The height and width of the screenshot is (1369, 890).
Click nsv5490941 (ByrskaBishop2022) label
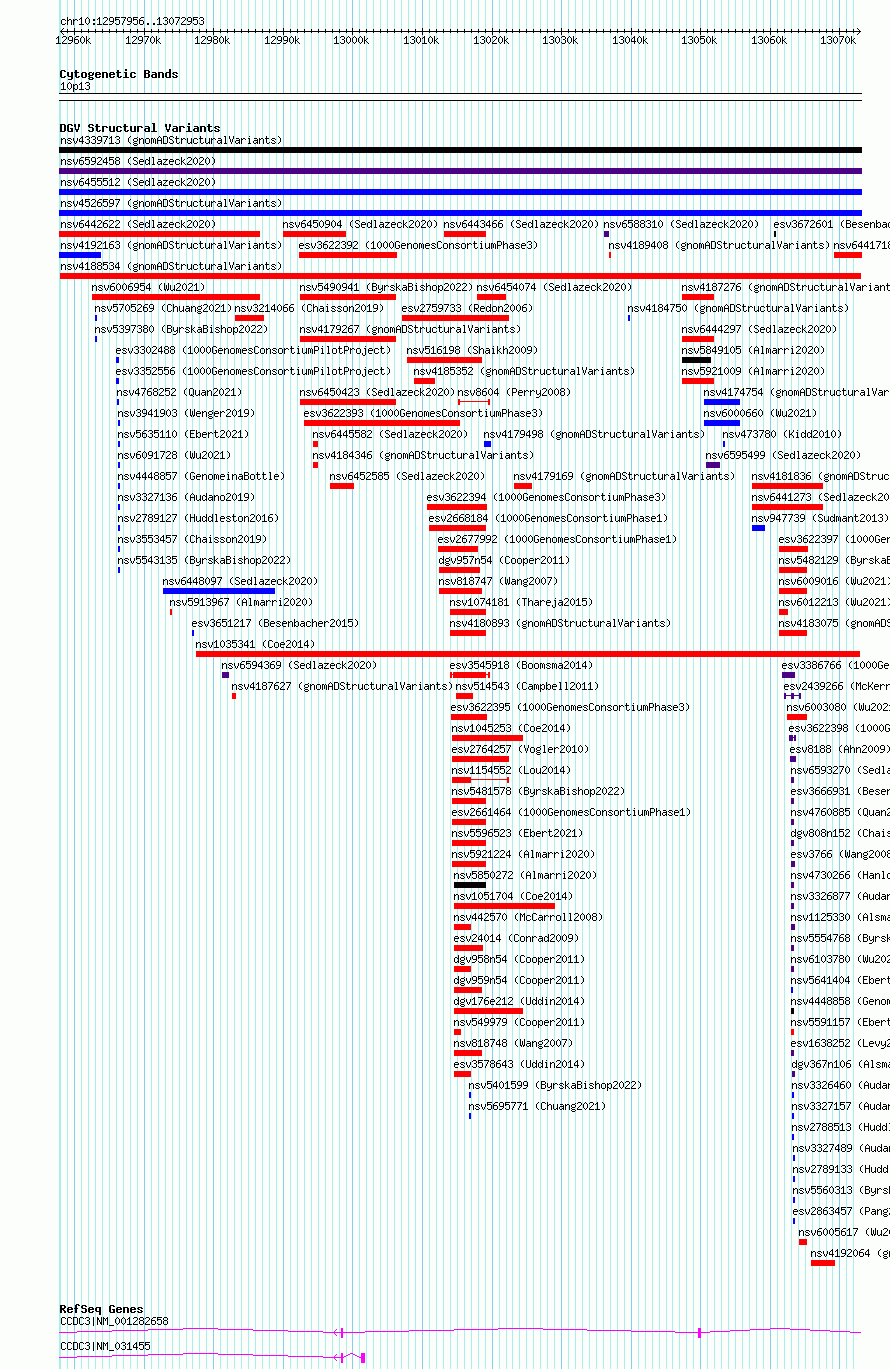coord(386,287)
